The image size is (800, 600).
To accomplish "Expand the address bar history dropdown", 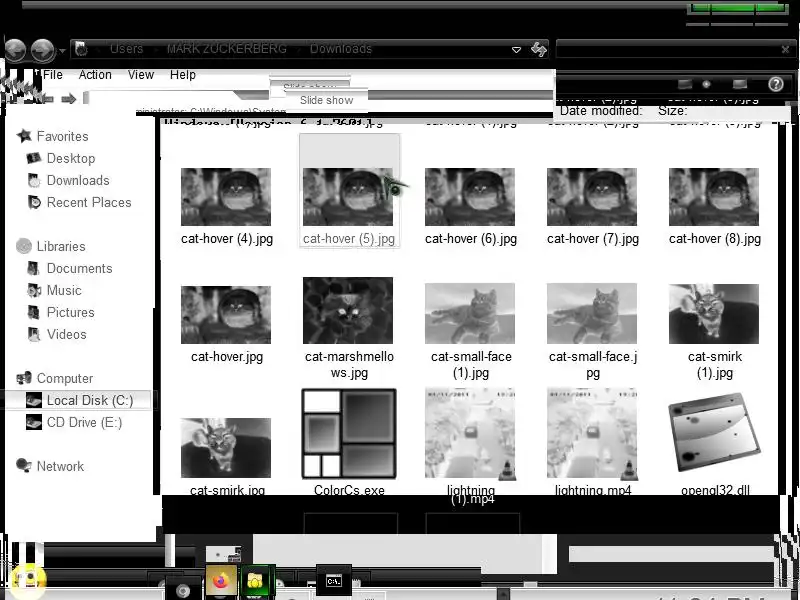I will (x=516, y=49).
